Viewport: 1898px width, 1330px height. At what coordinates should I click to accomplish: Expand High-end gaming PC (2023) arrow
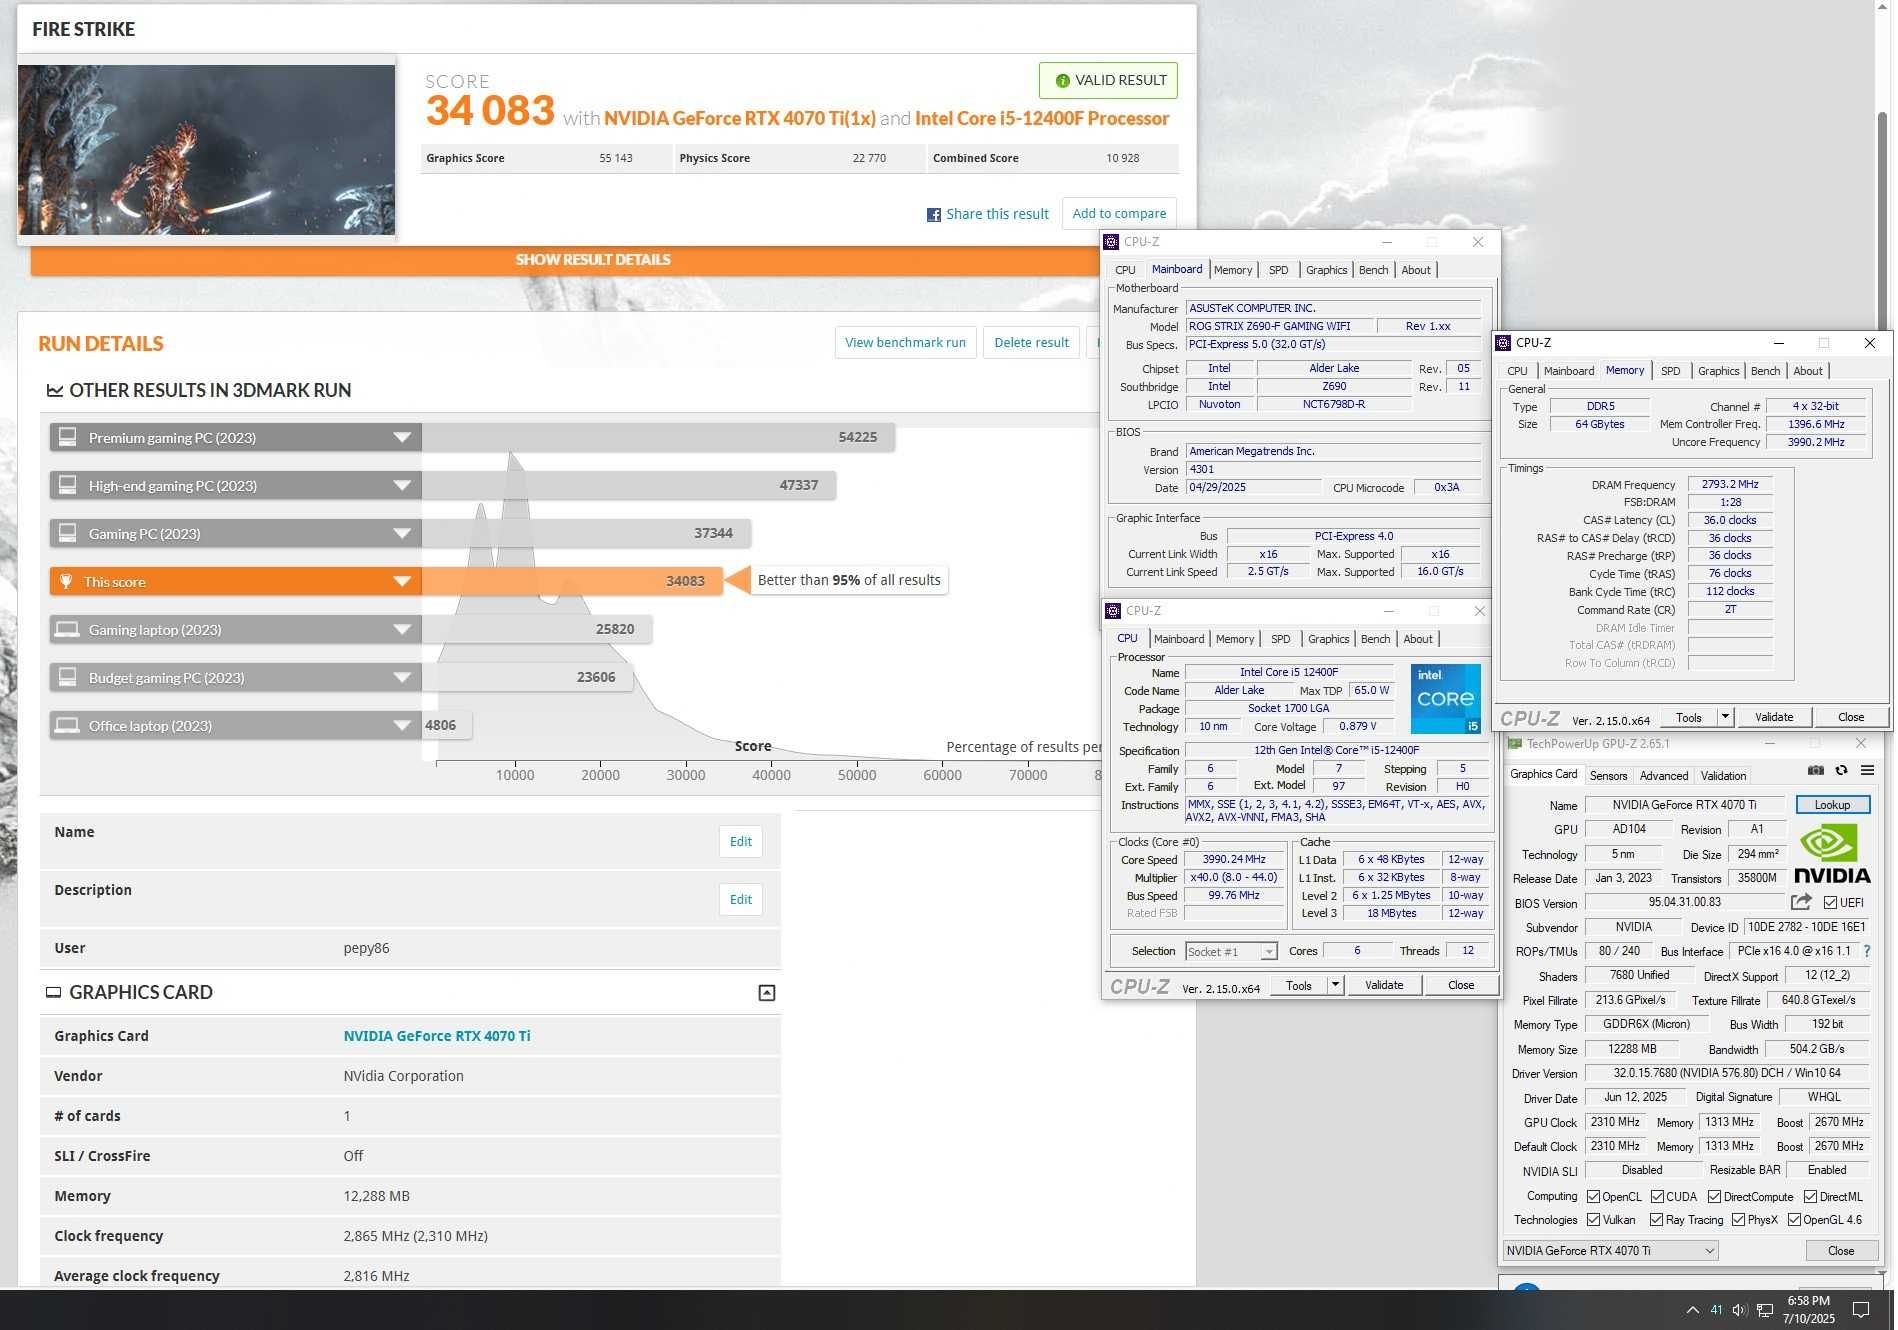pos(402,485)
